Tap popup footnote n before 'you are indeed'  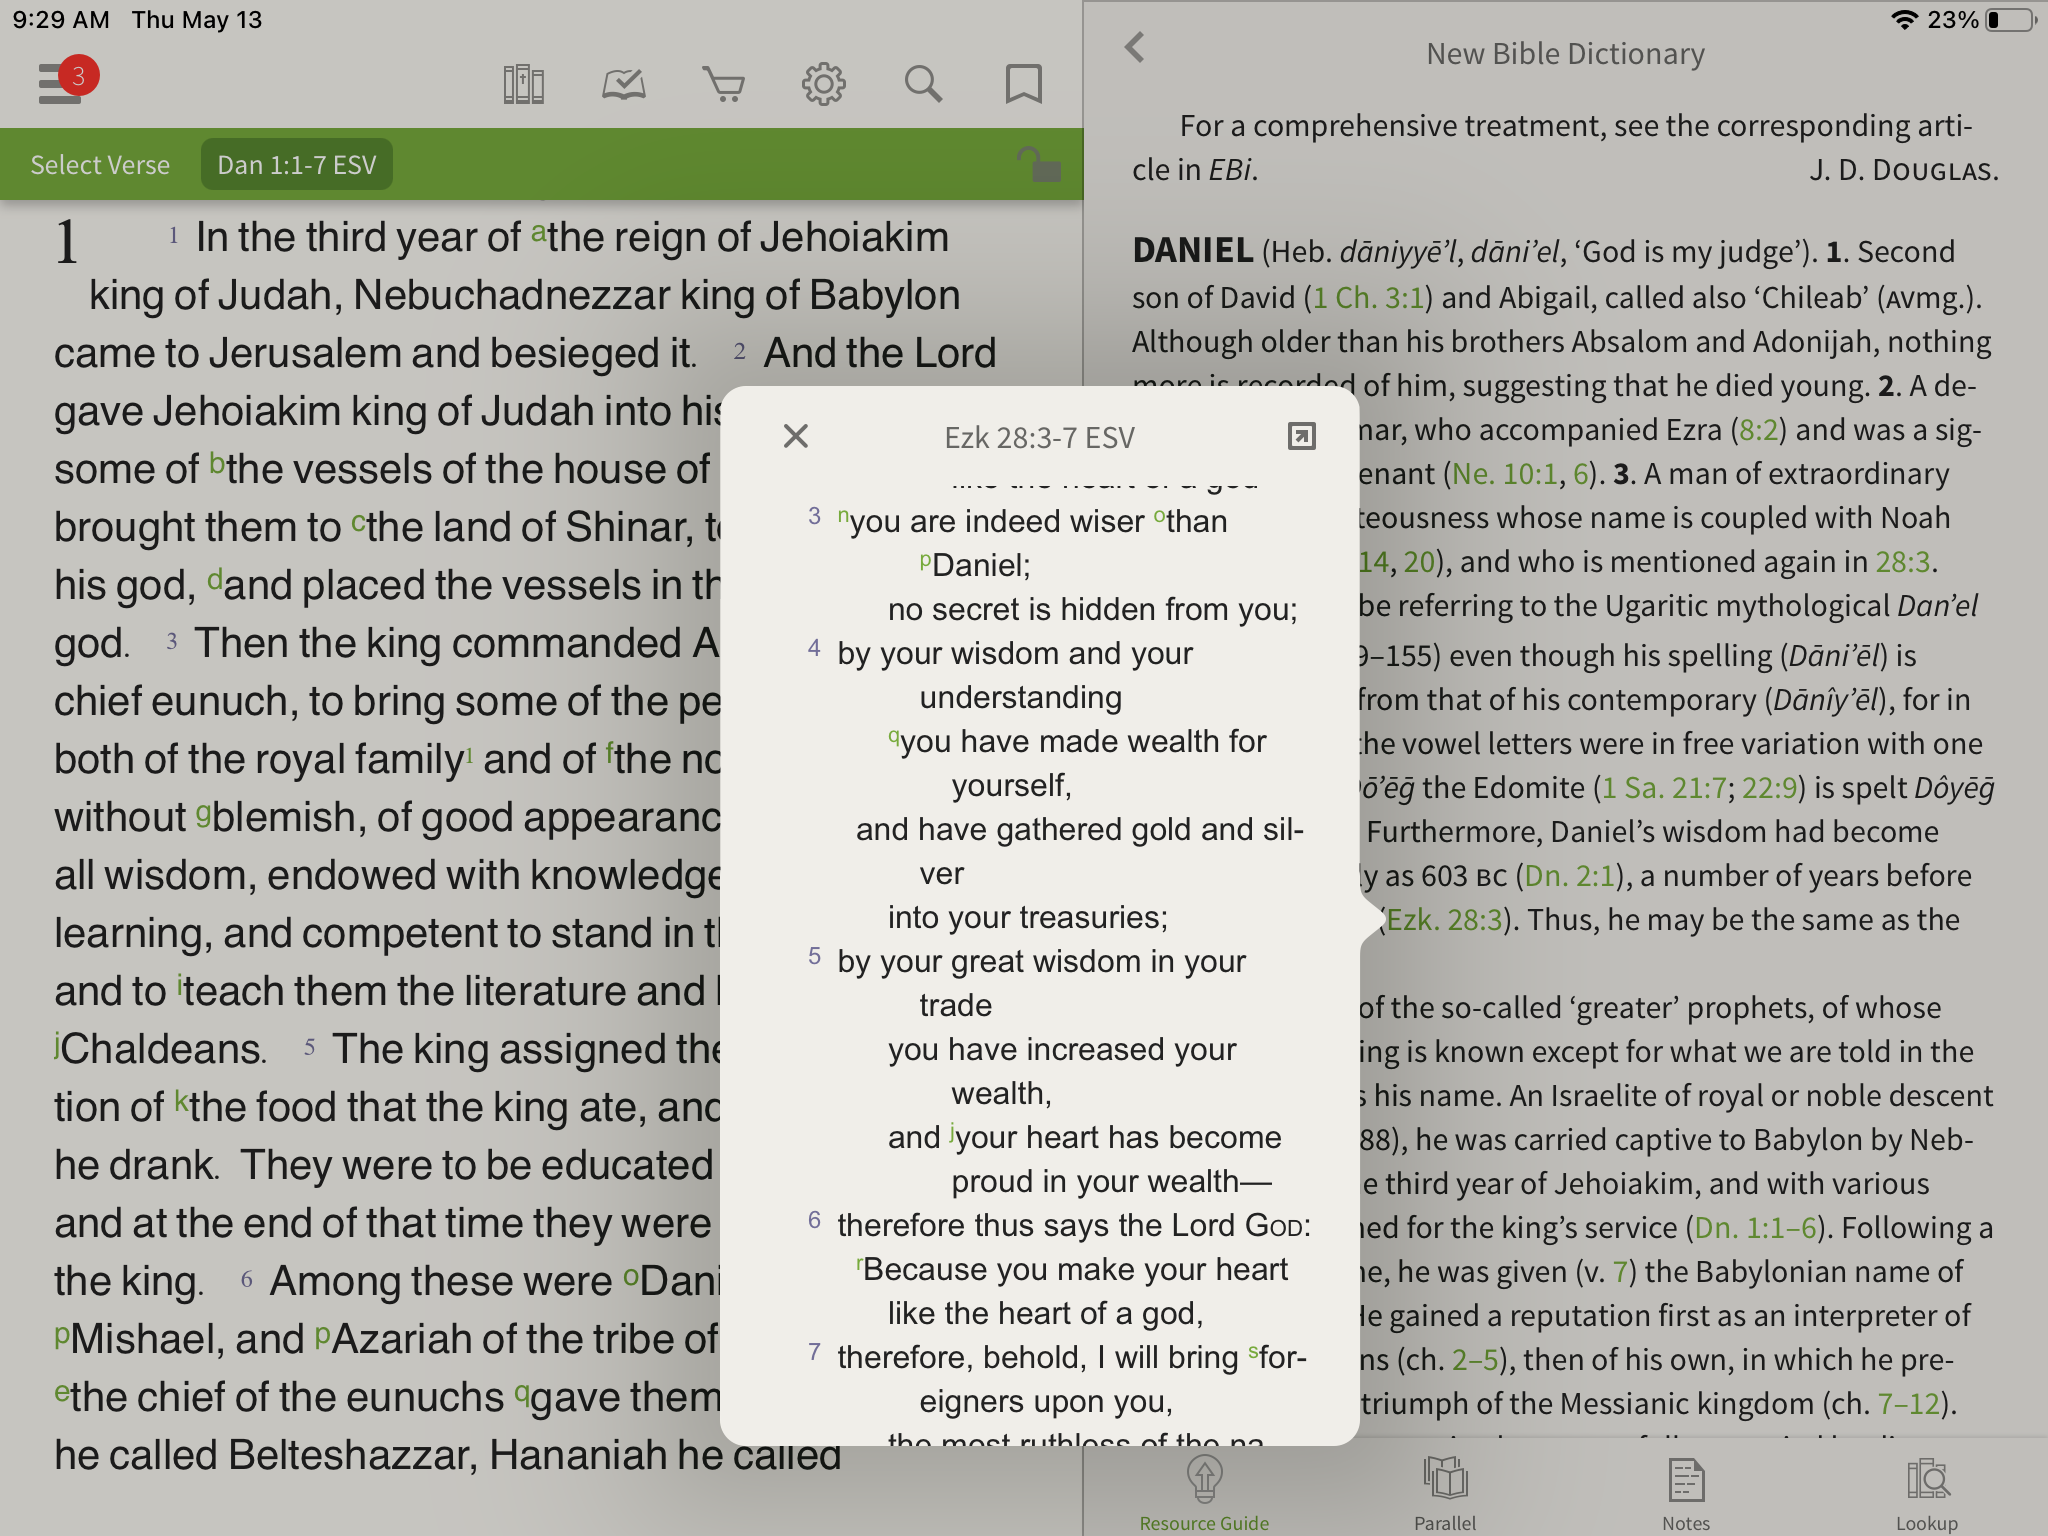pyautogui.click(x=843, y=516)
